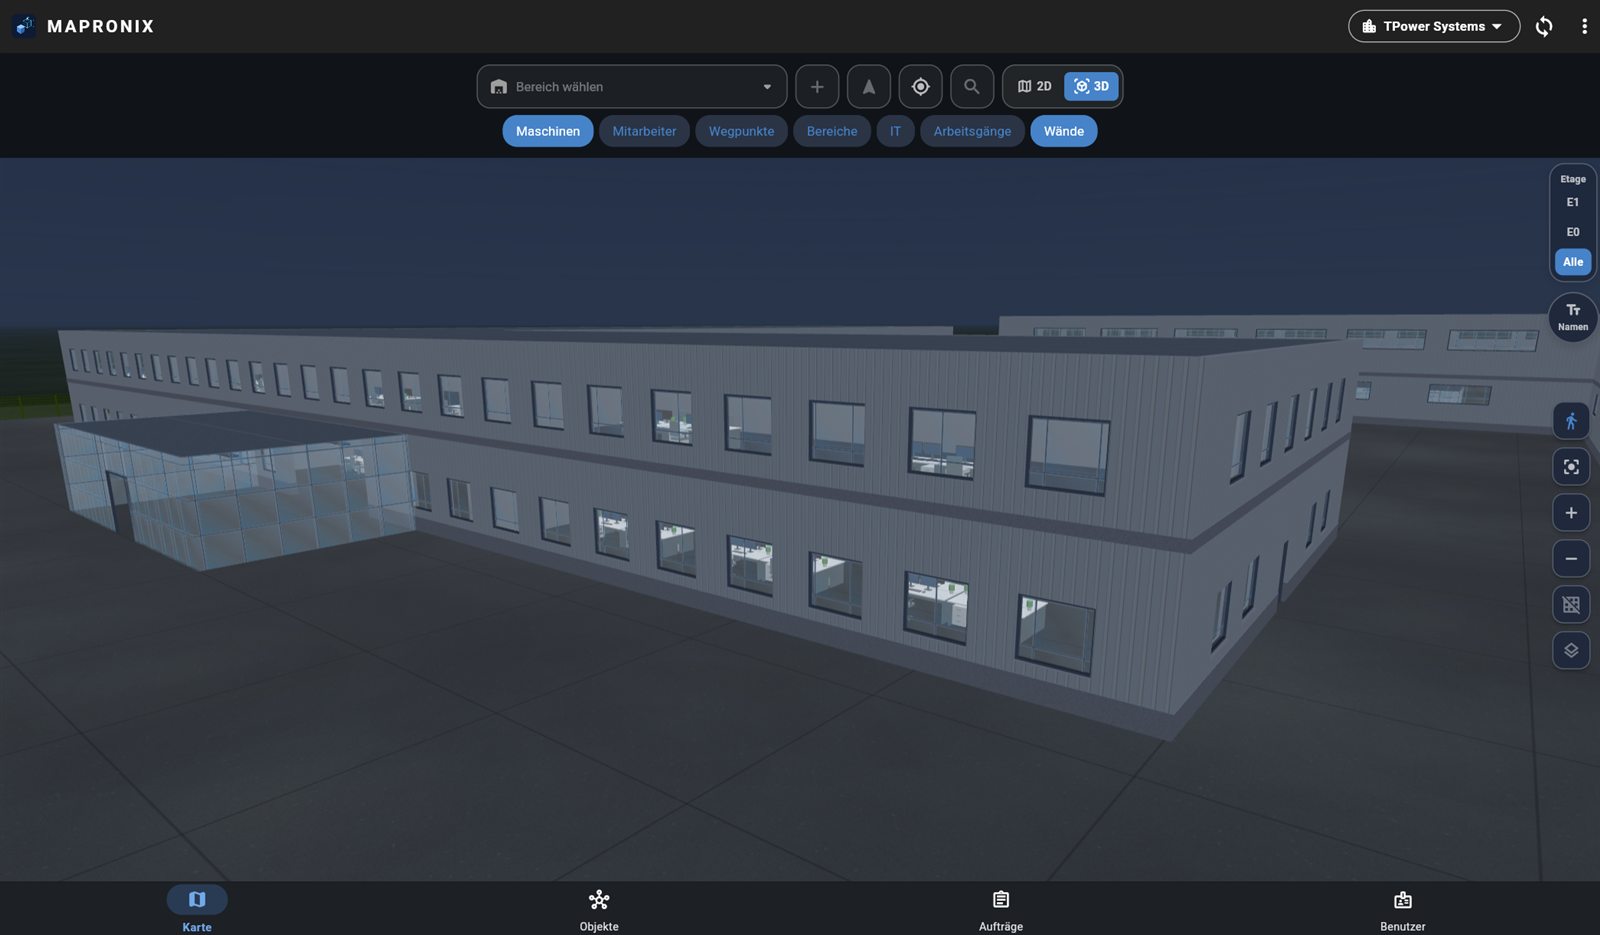Select the 3D view mode

pos(1091,87)
